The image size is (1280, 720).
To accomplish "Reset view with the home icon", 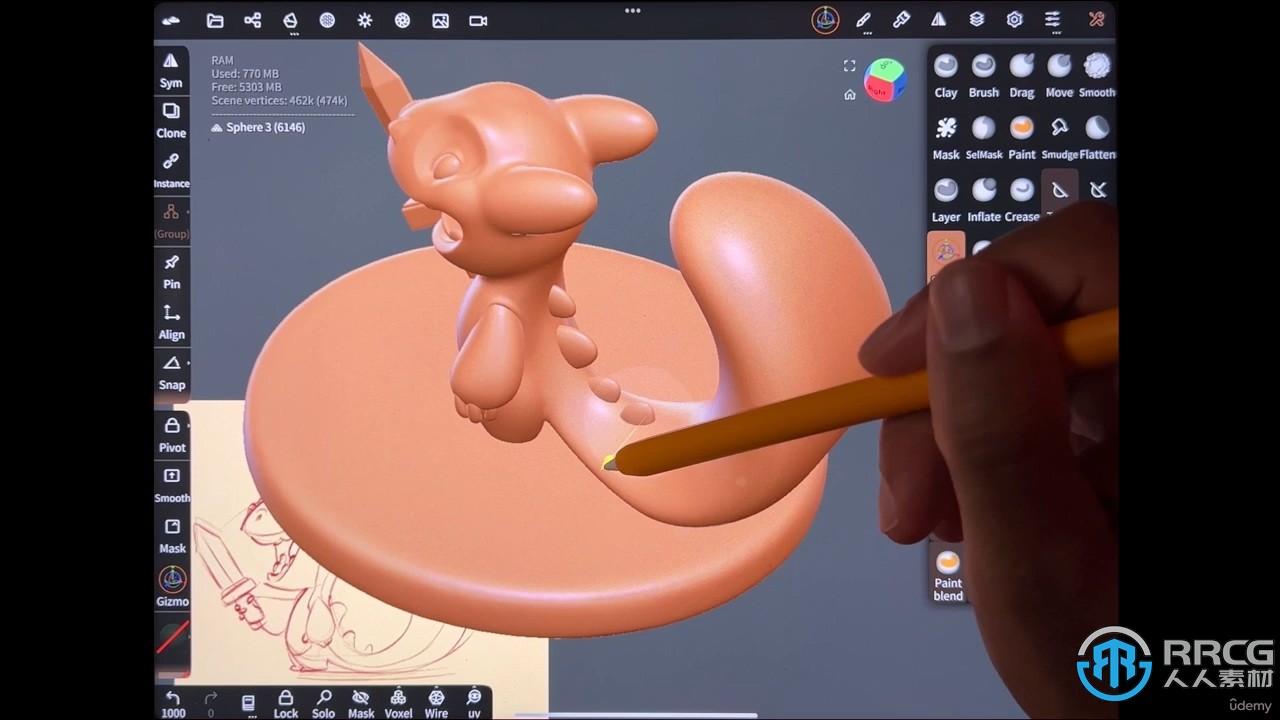I will 849,95.
